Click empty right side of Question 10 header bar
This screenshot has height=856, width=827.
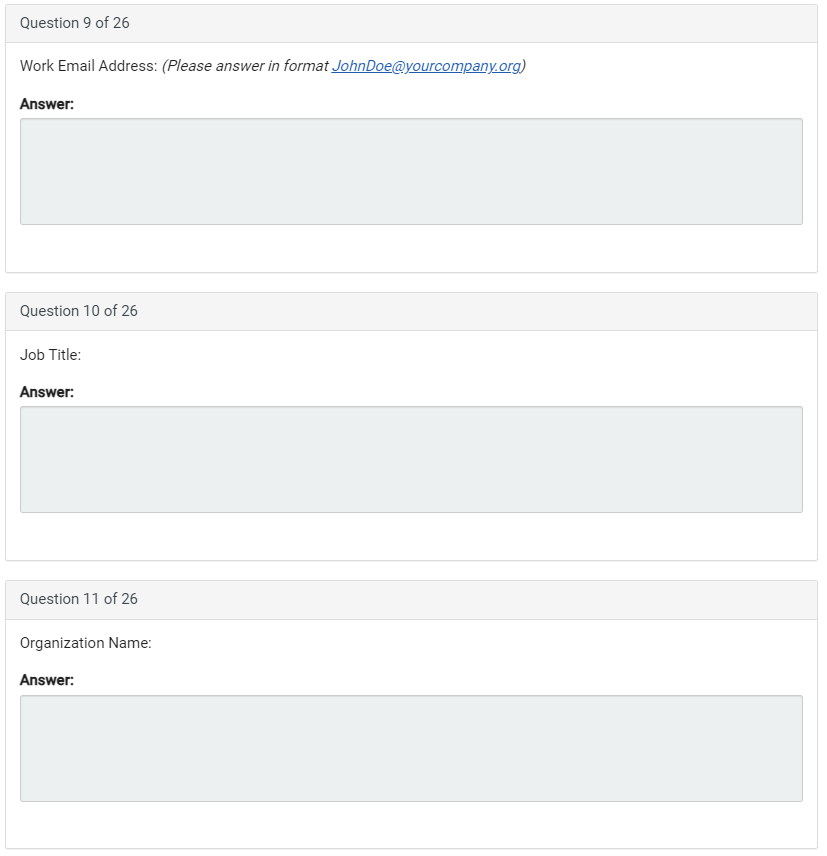tap(600, 311)
